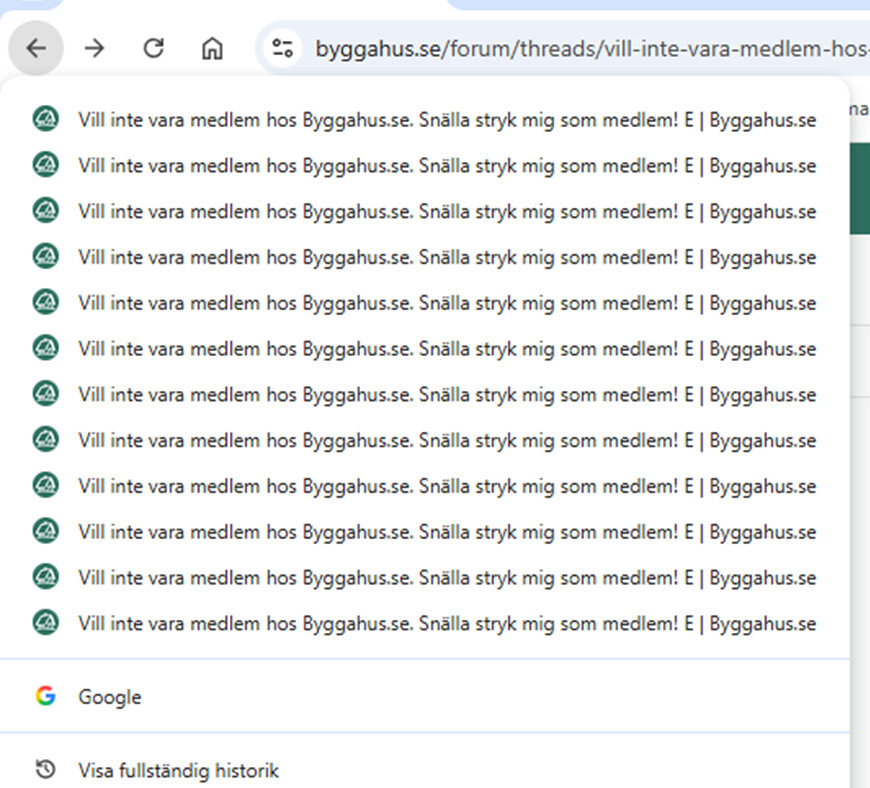The image size is (870, 788).
Task: Open Visa fullständig historik
Action: [x=178, y=771]
